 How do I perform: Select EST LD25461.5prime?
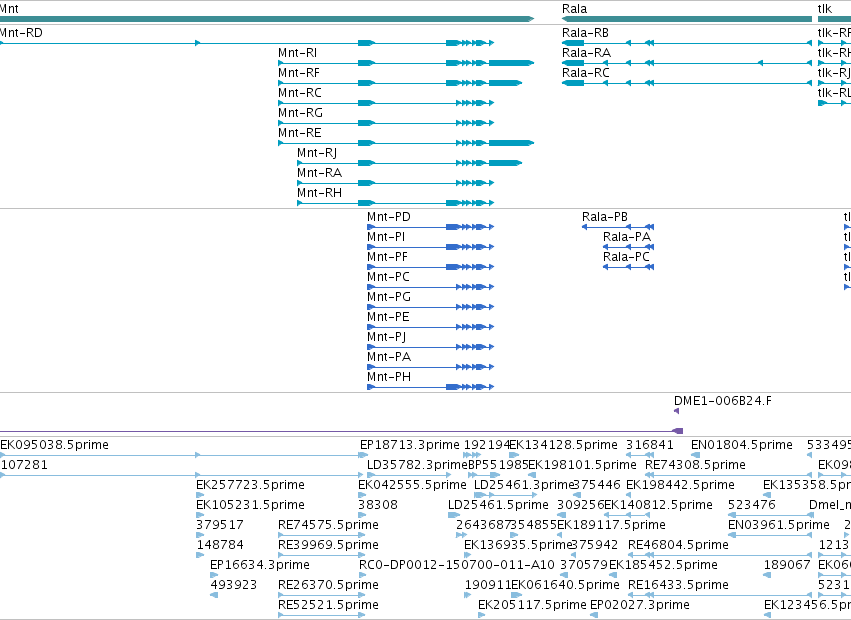498,505
